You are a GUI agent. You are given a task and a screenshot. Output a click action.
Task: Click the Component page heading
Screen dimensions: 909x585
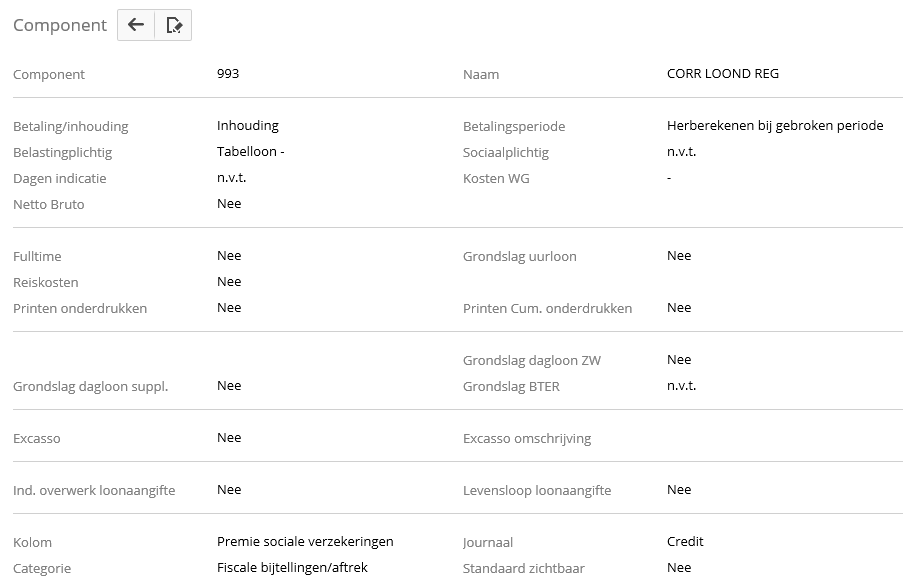coord(60,26)
